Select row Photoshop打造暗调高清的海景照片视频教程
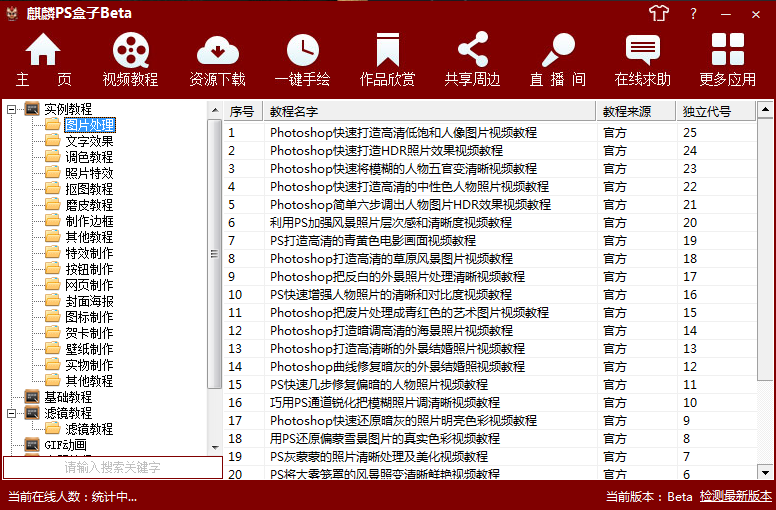Image resolution: width=776 pixels, height=510 pixels. (490, 330)
